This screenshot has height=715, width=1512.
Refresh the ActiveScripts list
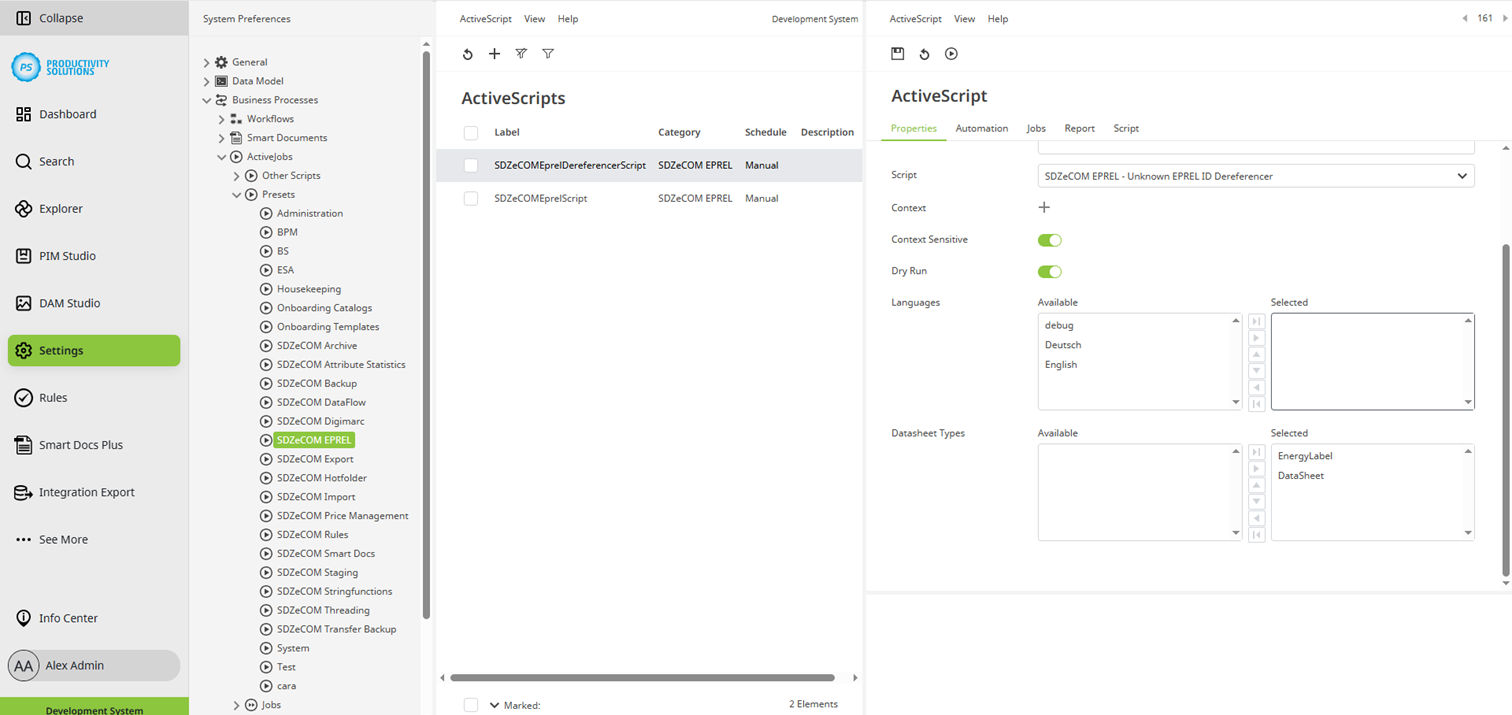[467, 54]
